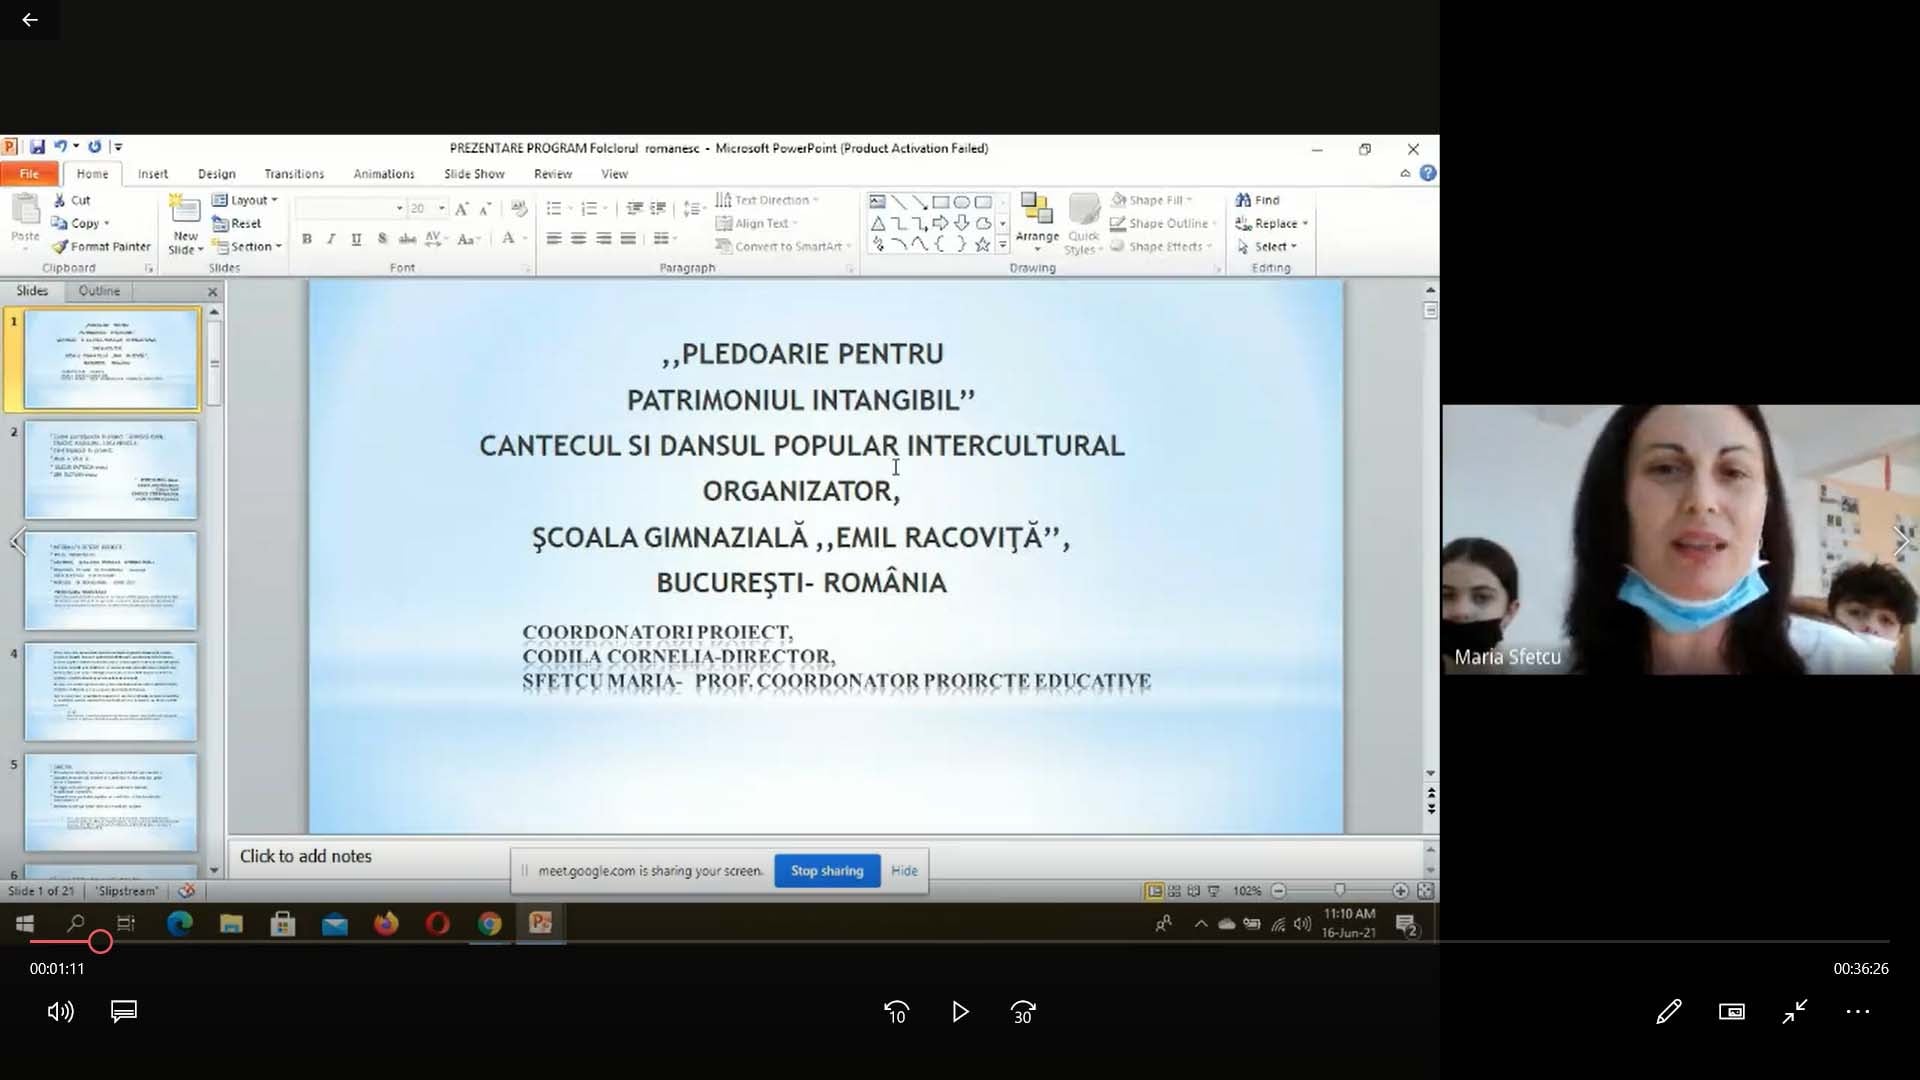Toggle text Shadow formatting
The width and height of the screenshot is (1920, 1080).
[x=382, y=239]
